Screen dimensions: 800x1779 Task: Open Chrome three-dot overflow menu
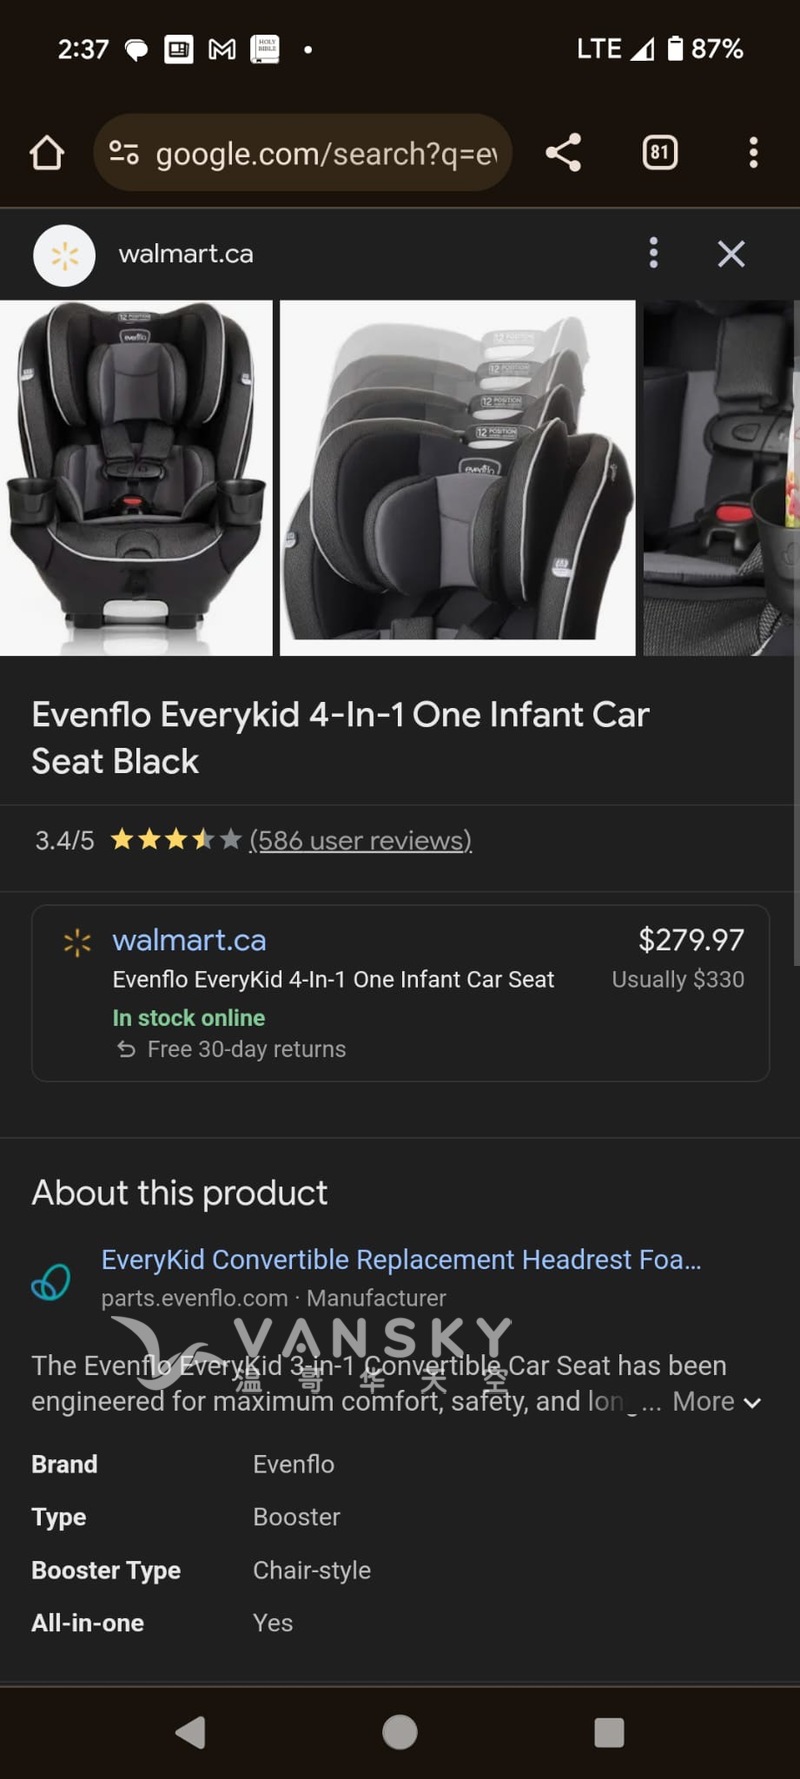(x=753, y=153)
